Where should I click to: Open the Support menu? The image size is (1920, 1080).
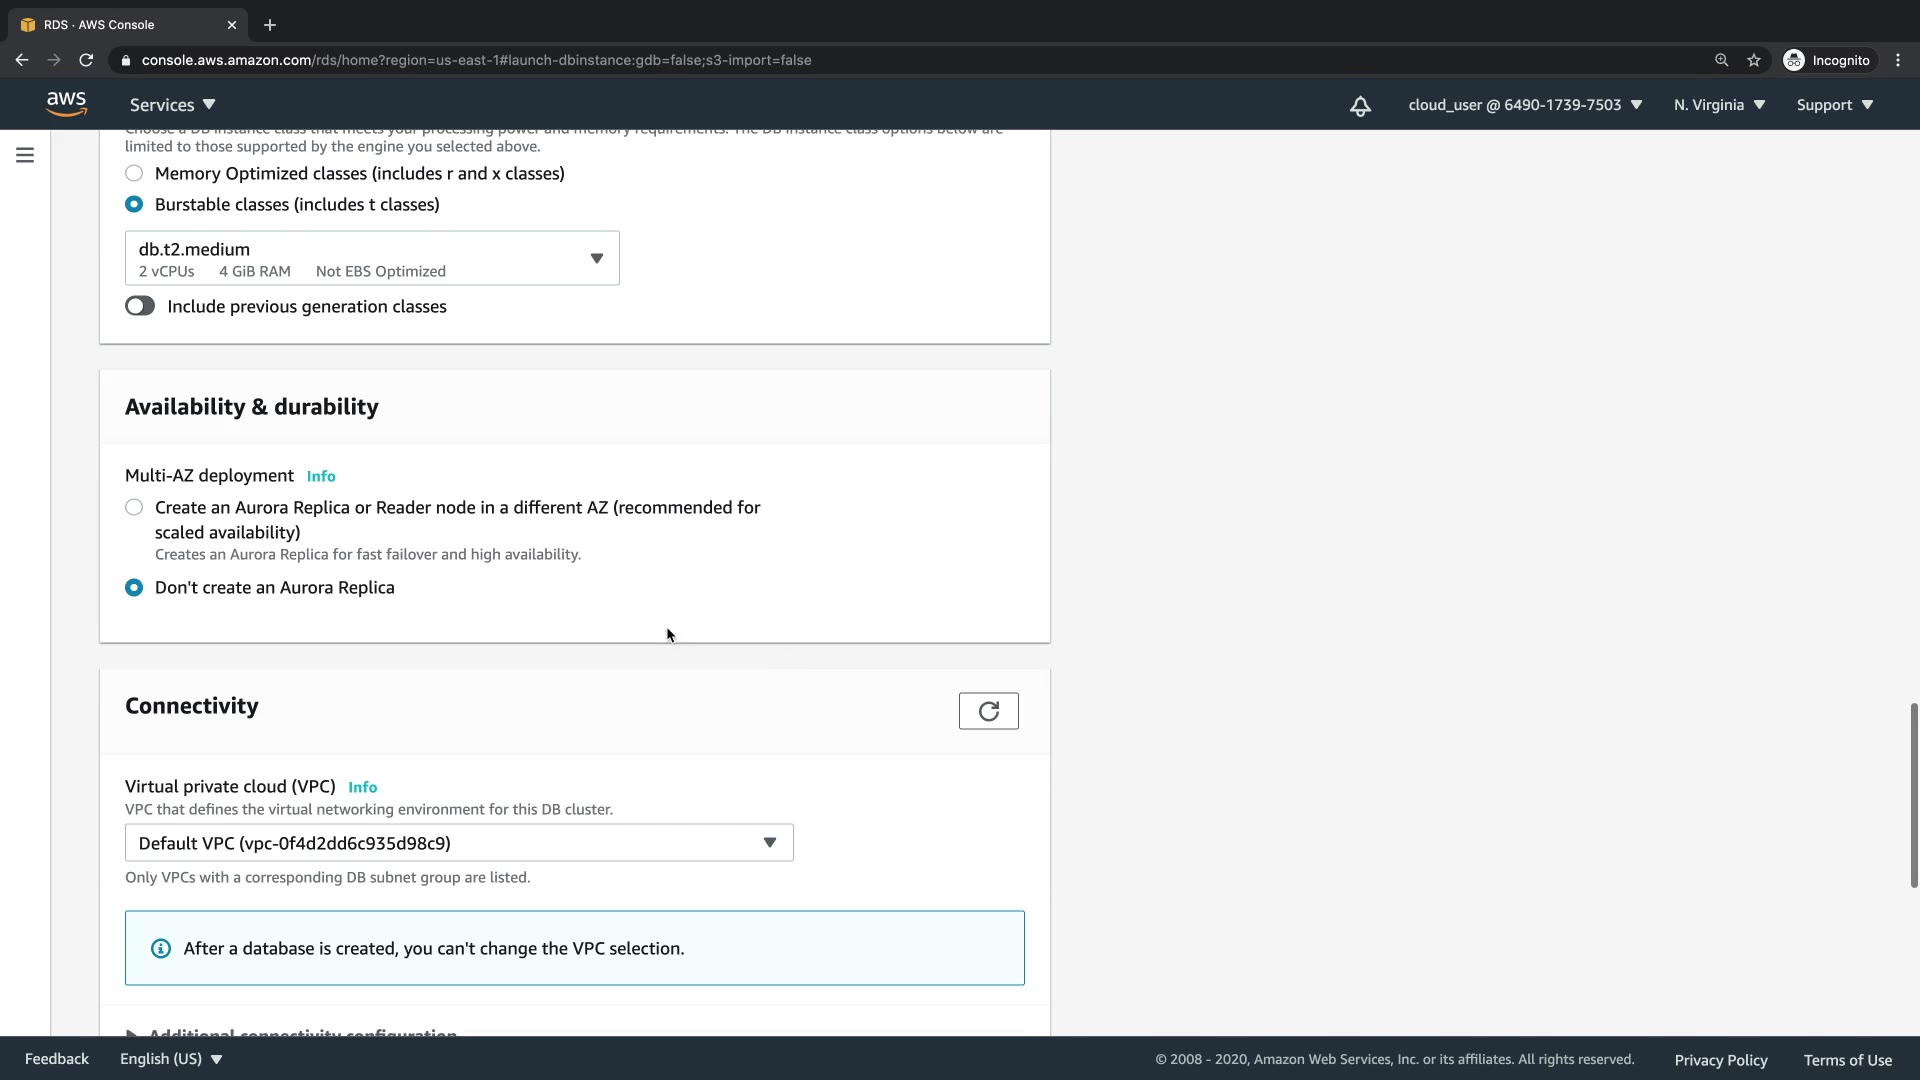point(1834,105)
